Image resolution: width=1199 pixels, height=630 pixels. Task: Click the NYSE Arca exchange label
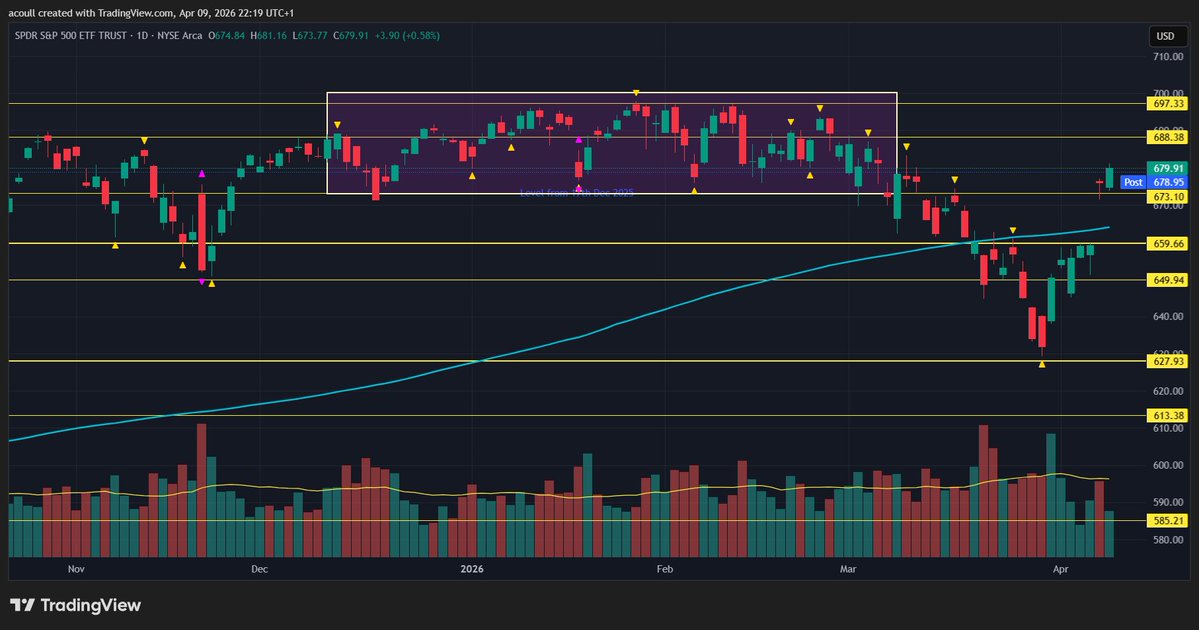(180, 36)
